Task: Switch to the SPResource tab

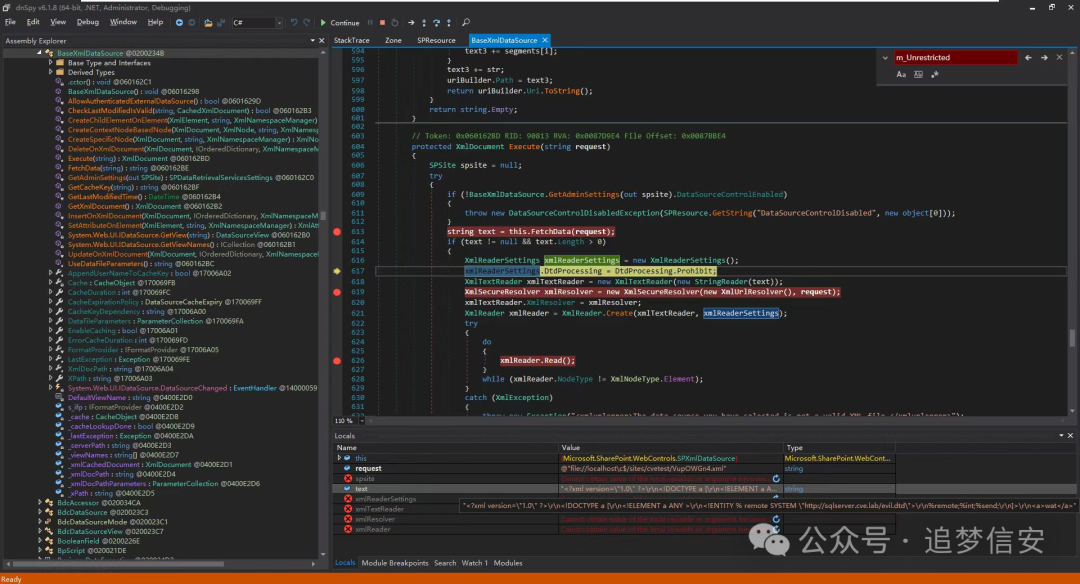Action: point(436,40)
